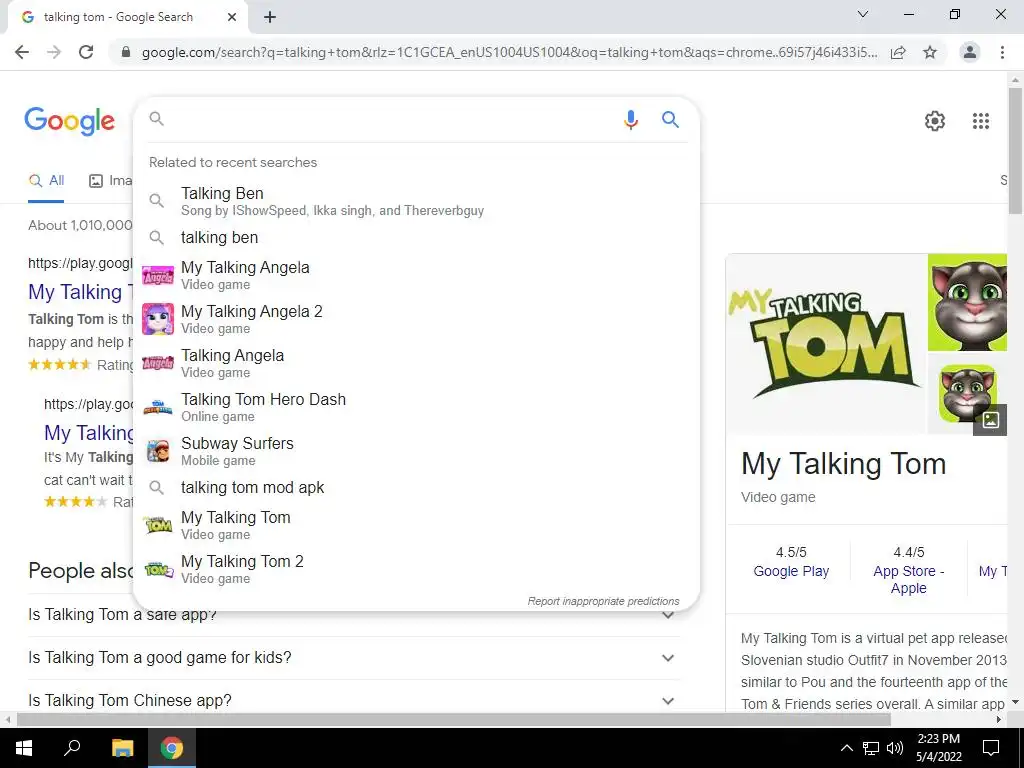
Task: Open network status tray icon
Action: 871,748
